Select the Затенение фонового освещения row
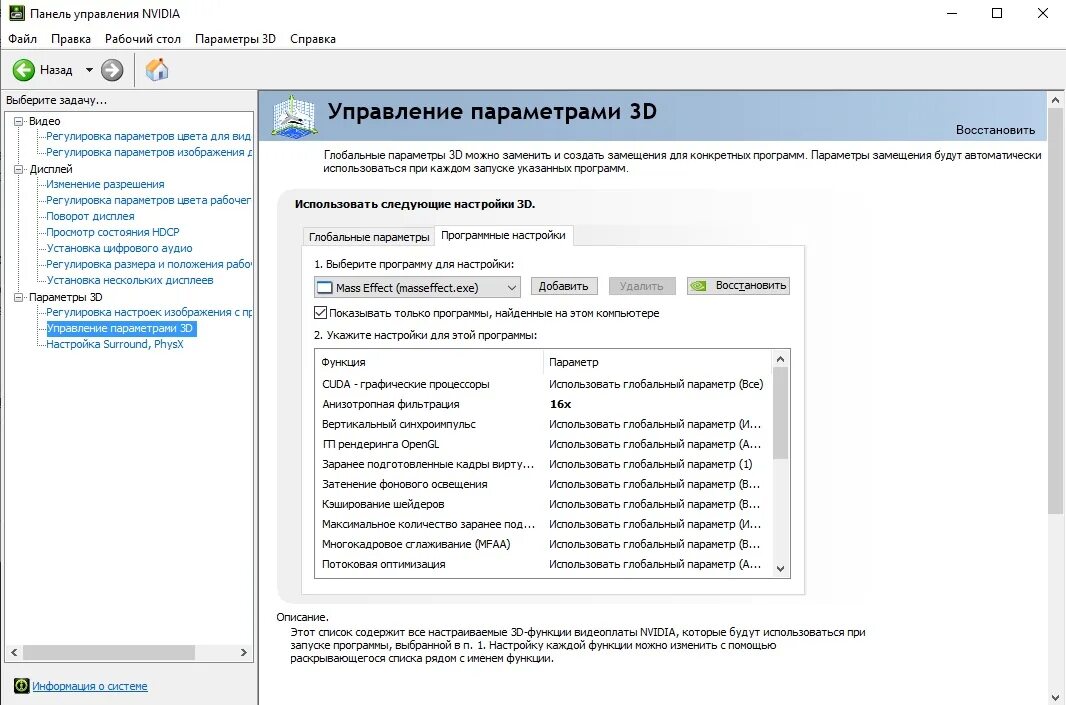 coord(543,484)
